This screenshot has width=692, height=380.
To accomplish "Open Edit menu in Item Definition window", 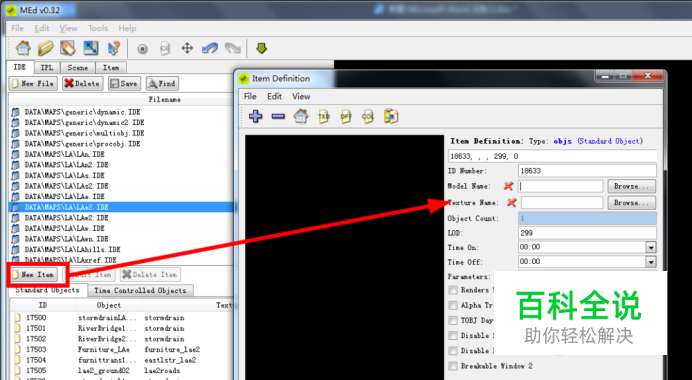I will coord(274,96).
